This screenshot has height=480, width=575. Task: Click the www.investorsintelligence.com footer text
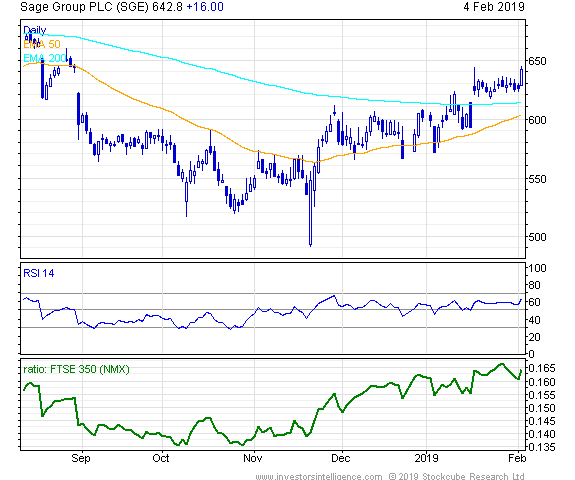coord(319,476)
